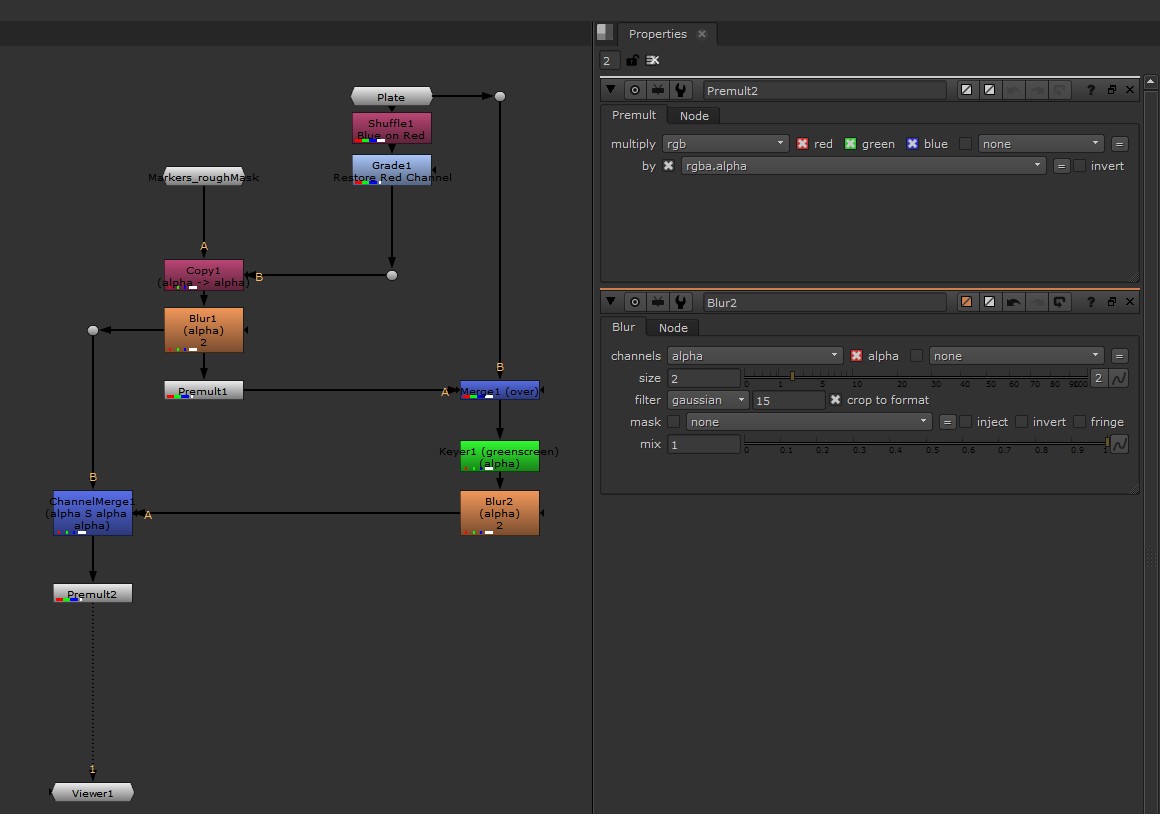Image resolution: width=1160 pixels, height=814 pixels.
Task: Open the multiply rgb channel dropdown
Action: (725, 144)
